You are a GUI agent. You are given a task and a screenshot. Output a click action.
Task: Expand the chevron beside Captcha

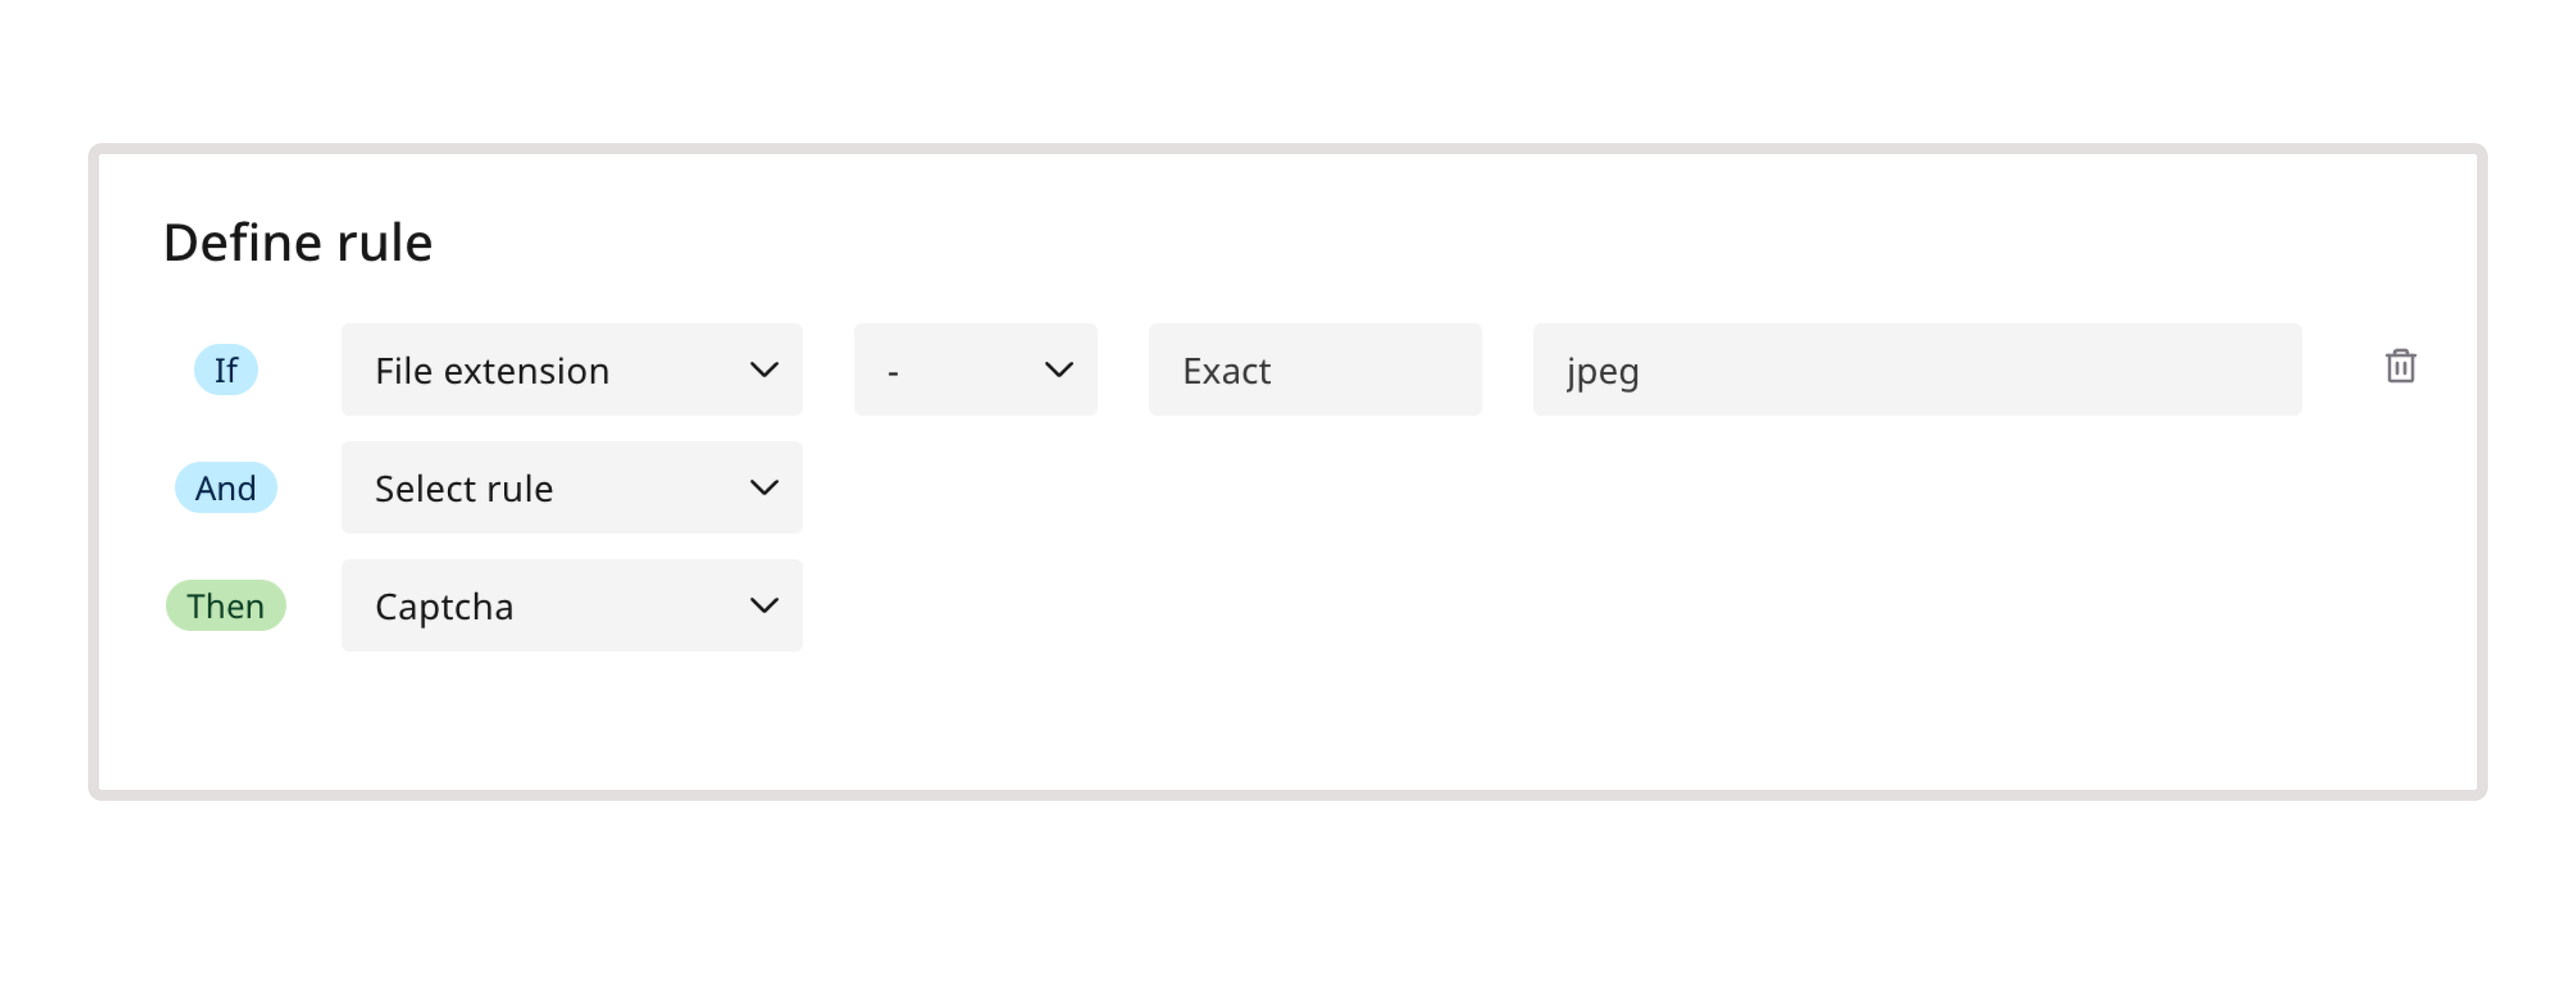point(765,605)
